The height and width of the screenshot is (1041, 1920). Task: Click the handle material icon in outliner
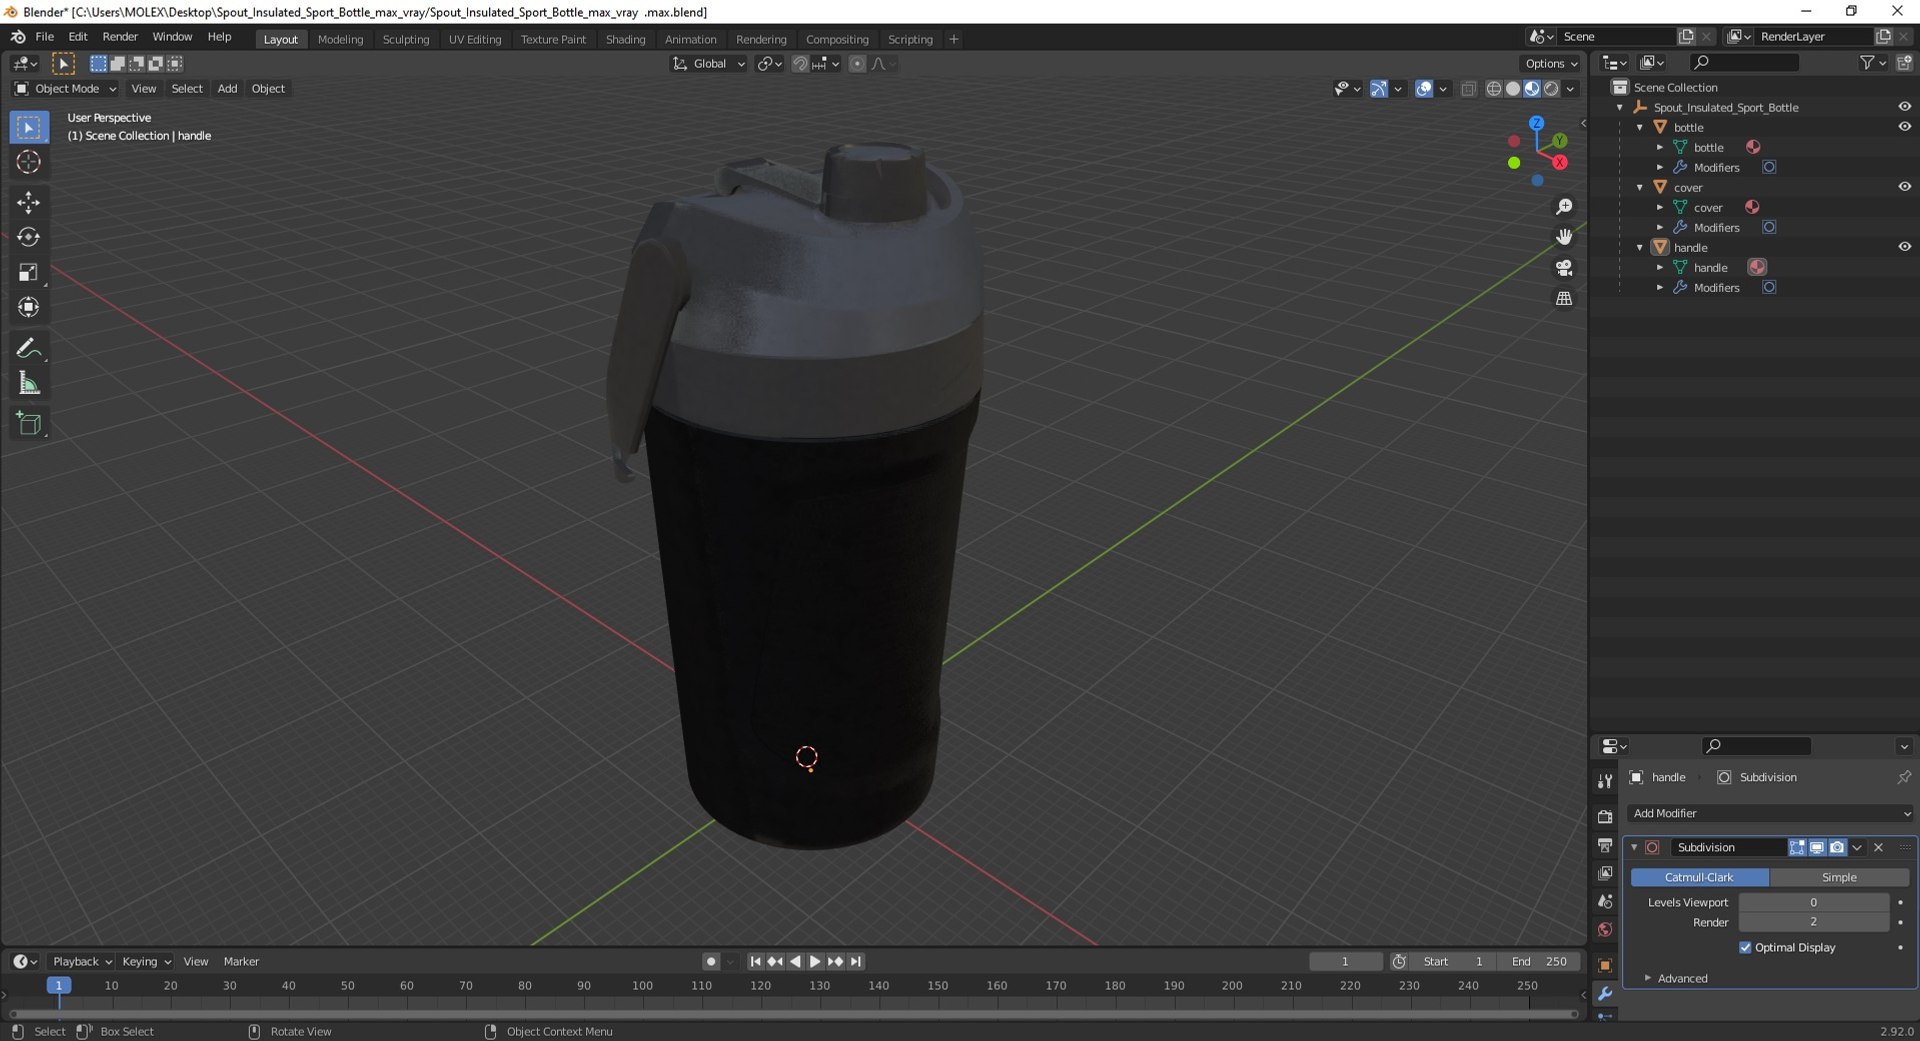[x=1757, y=267]
